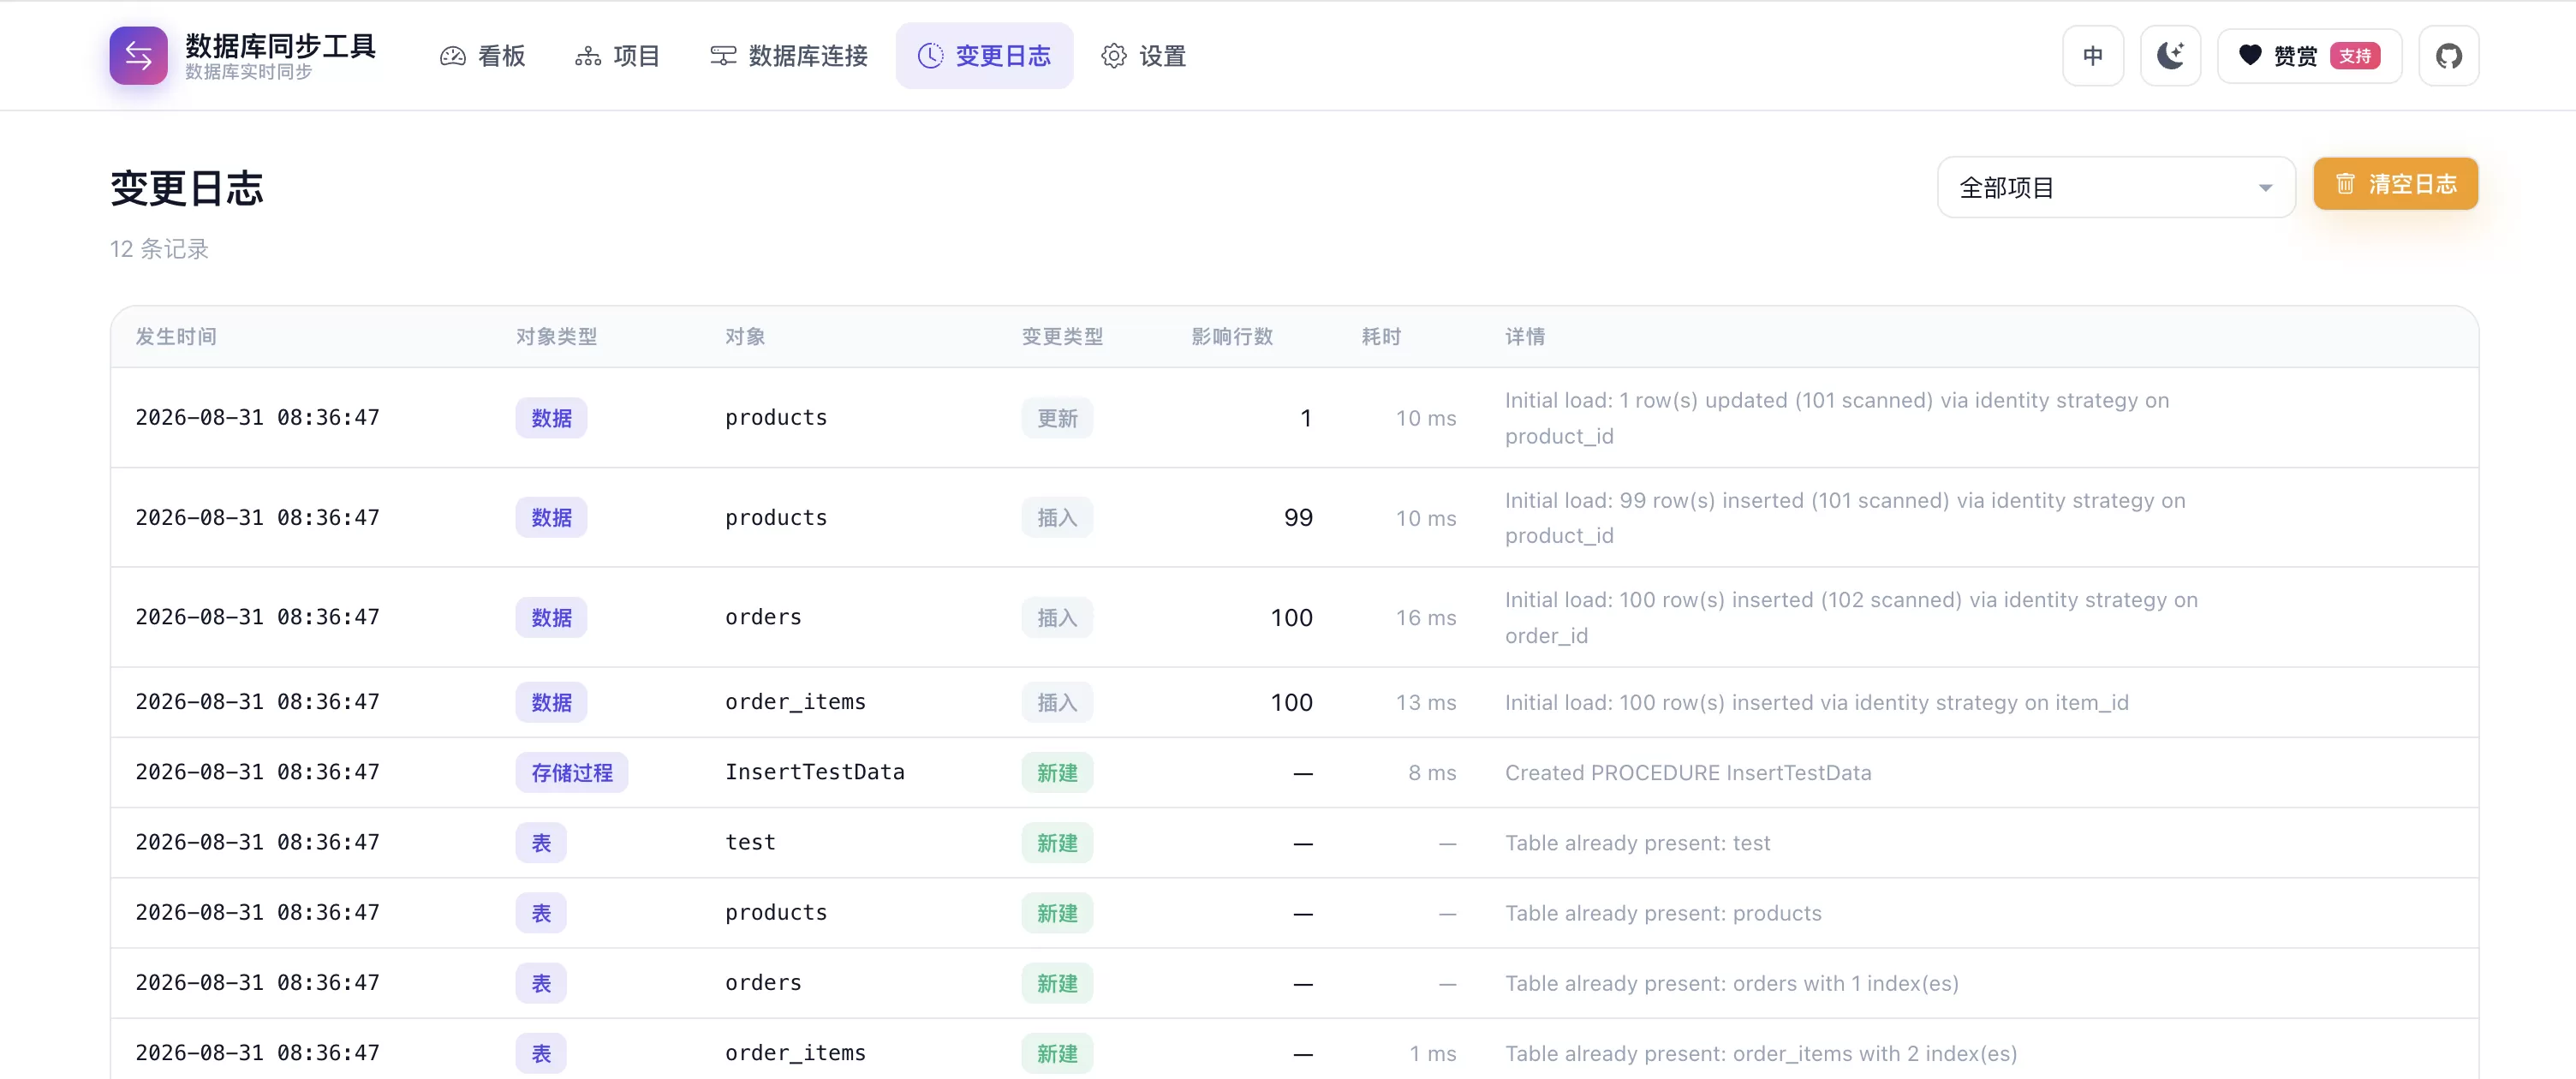Click the heart icon in 赞赏 button
This screenshot has height=1079, width=2576.
2250,56
